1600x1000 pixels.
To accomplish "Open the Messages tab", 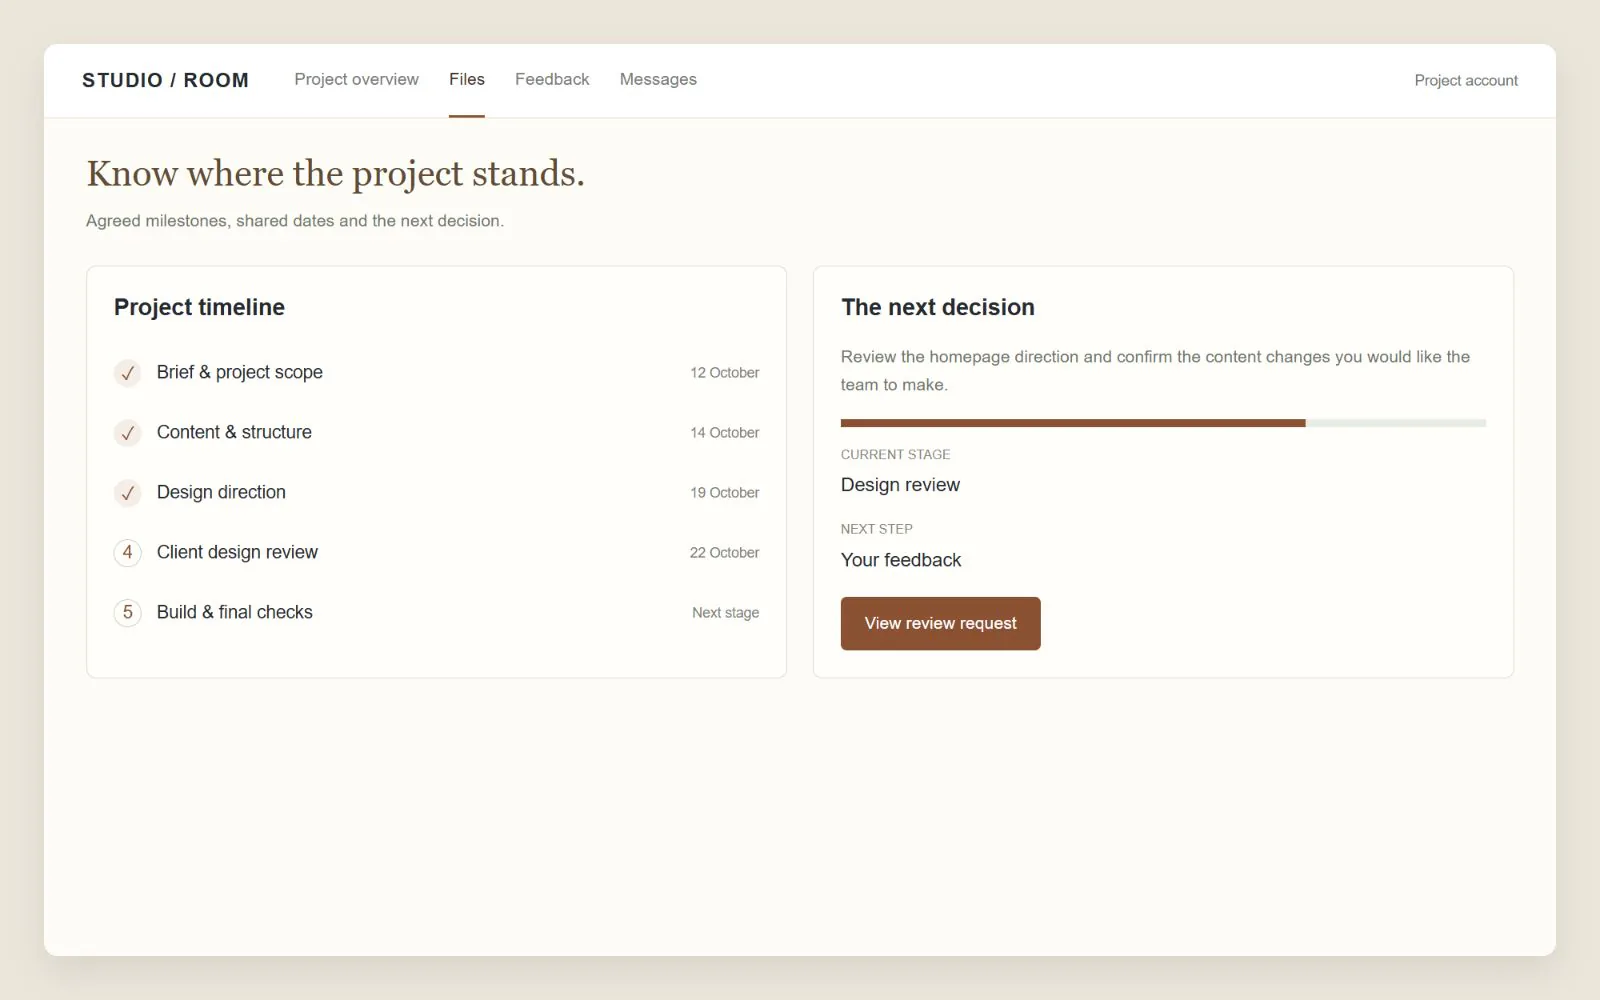I will point(658,79).
